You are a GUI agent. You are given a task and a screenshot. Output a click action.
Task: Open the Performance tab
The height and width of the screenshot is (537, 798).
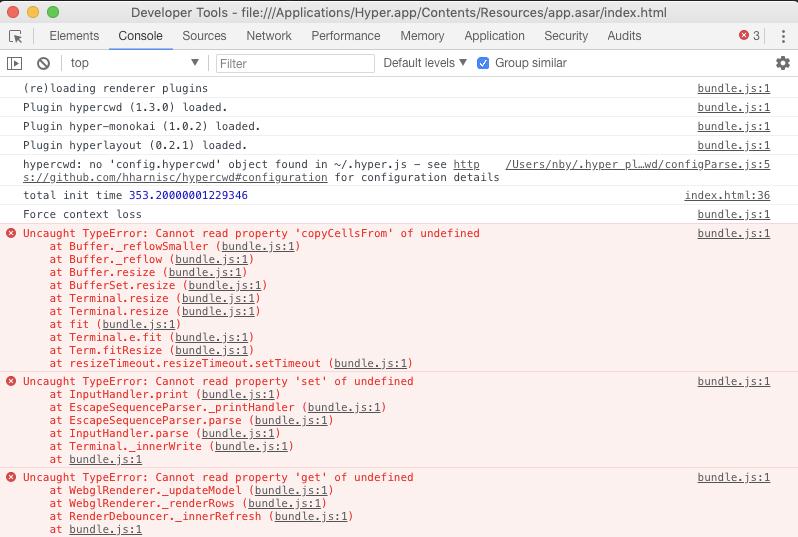(346, 36)
